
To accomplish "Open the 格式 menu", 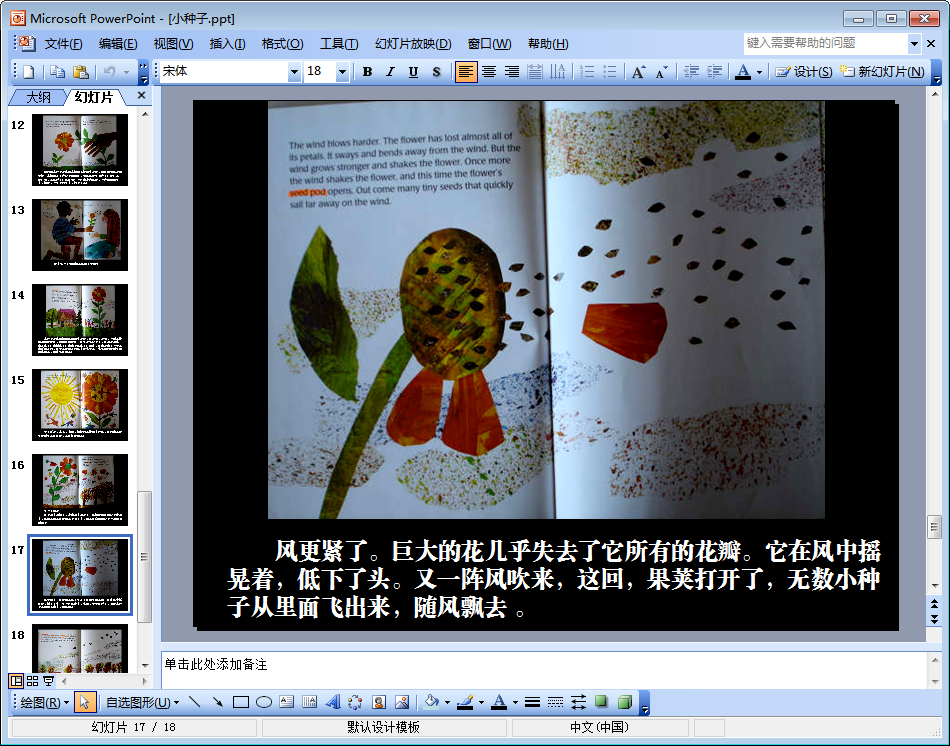I will 282,44.
